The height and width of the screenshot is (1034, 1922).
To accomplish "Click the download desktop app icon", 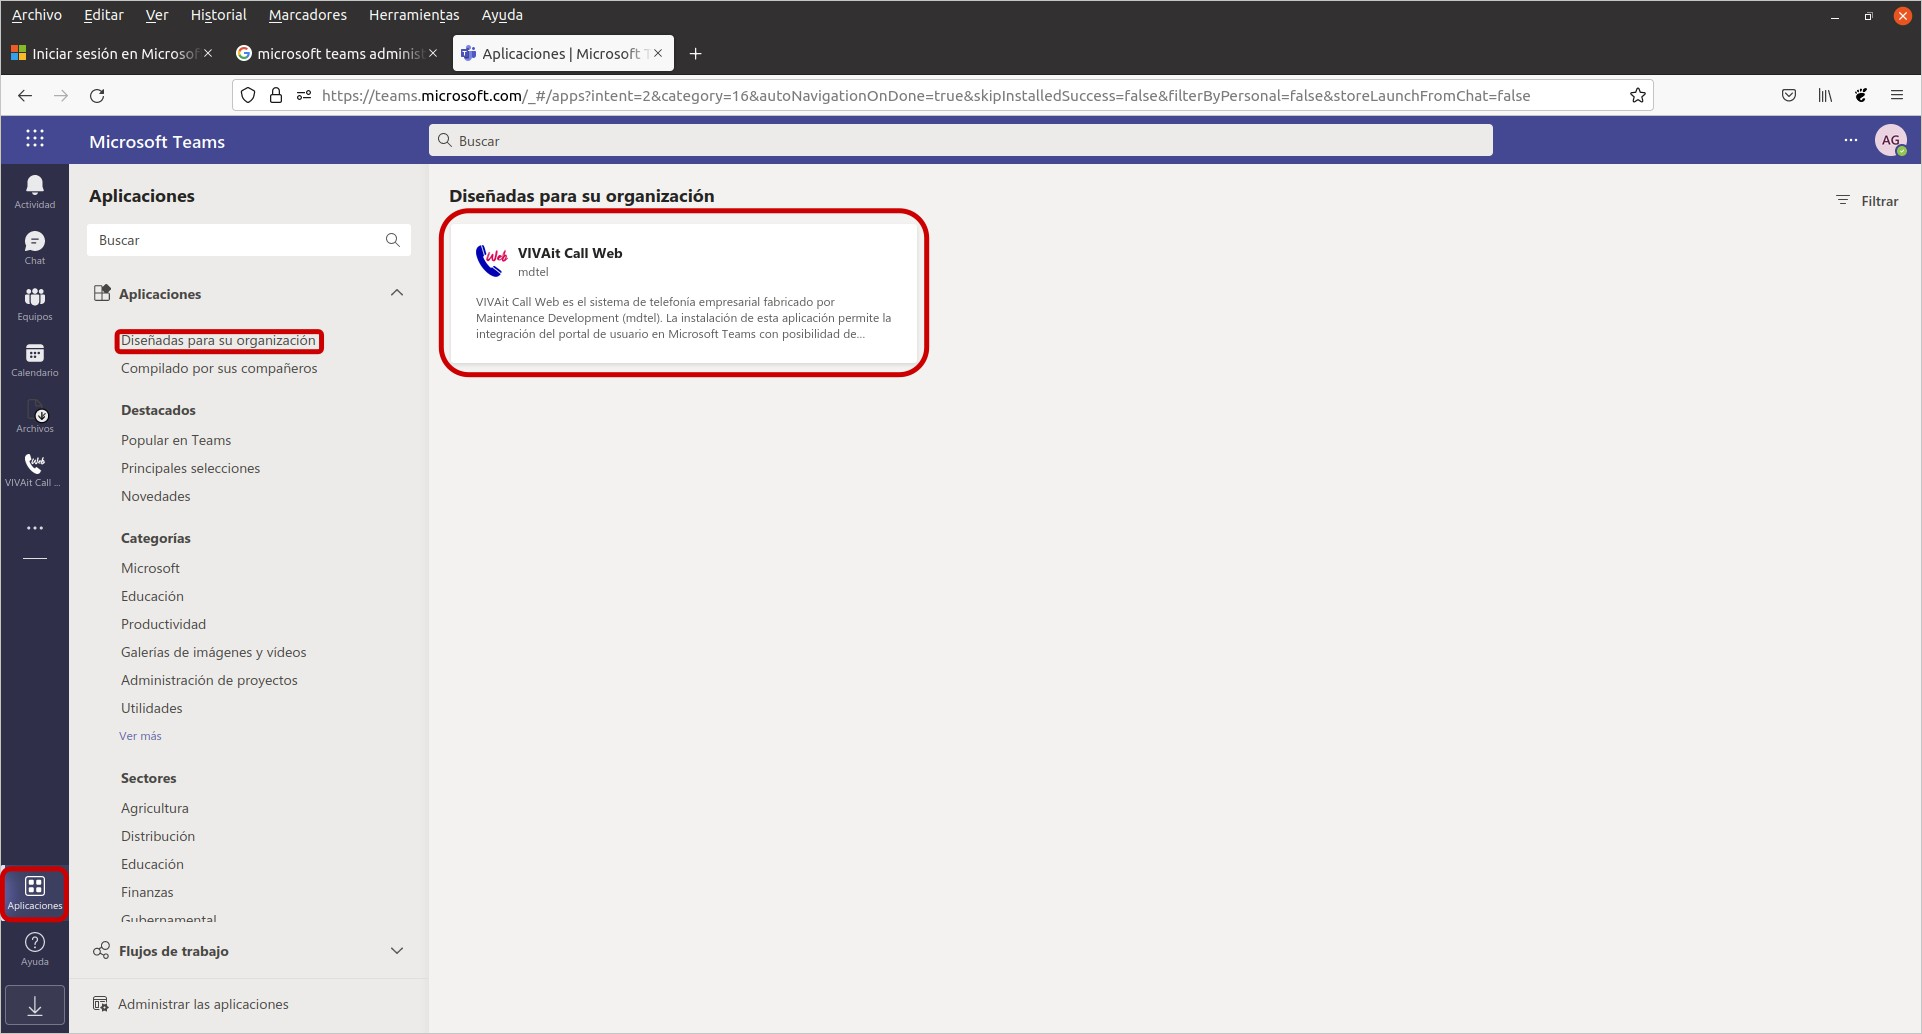I will point(35,1006).
